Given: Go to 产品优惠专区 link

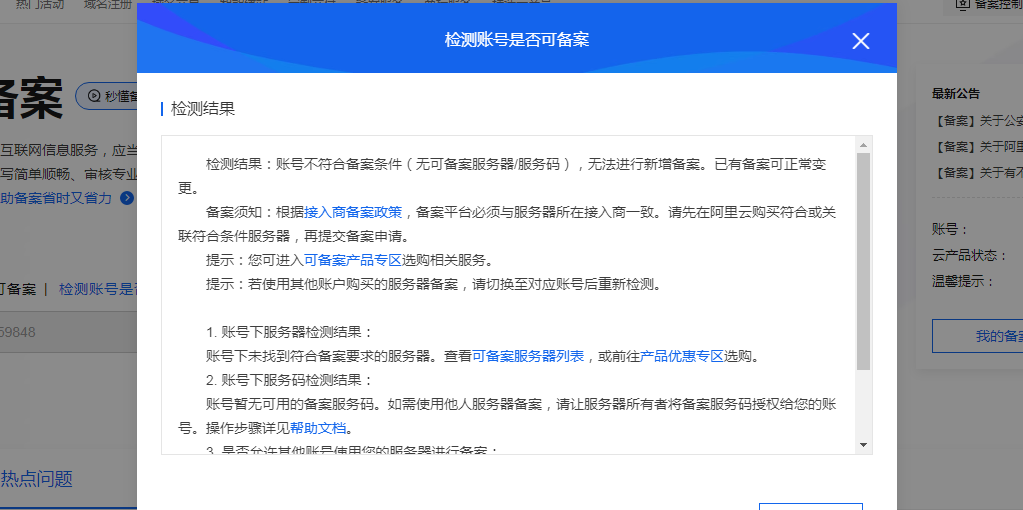Looking at the screenshot, I should coord(681,355).
